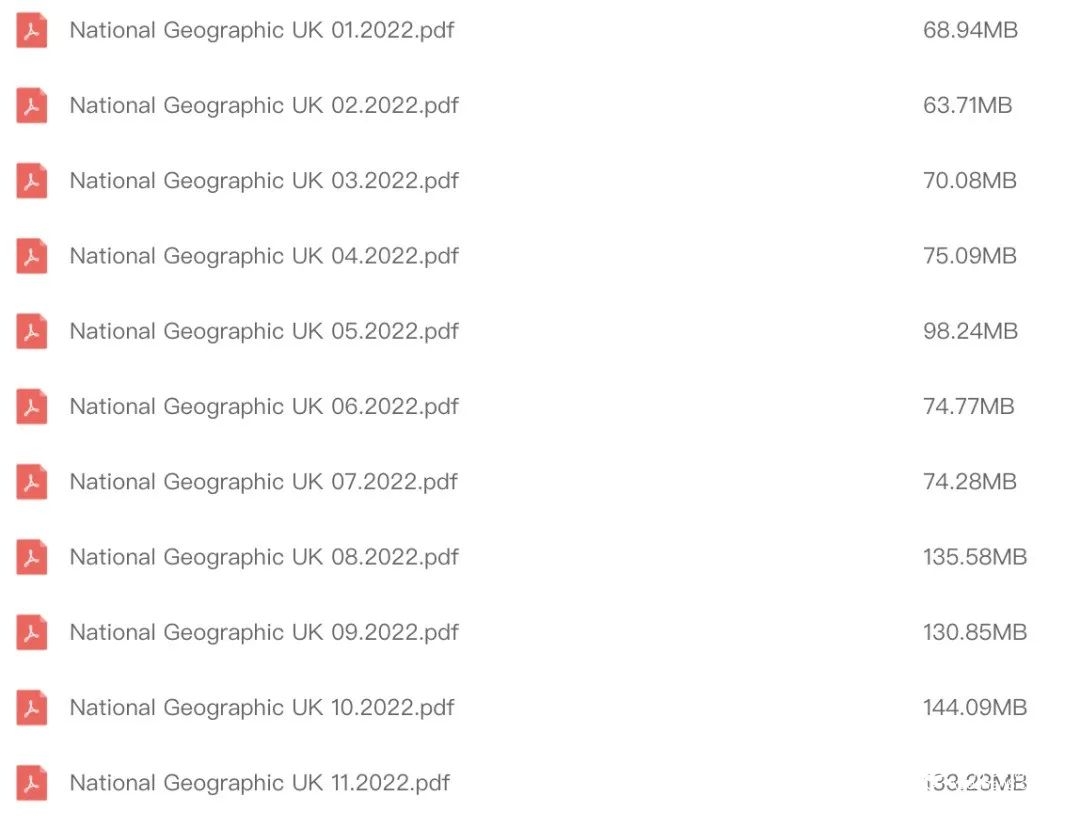The height and width of the screenshot is (821, 1080).
Task: Open National Geographic UK 01.2022.pdf file name
Action: click(261, 31)
